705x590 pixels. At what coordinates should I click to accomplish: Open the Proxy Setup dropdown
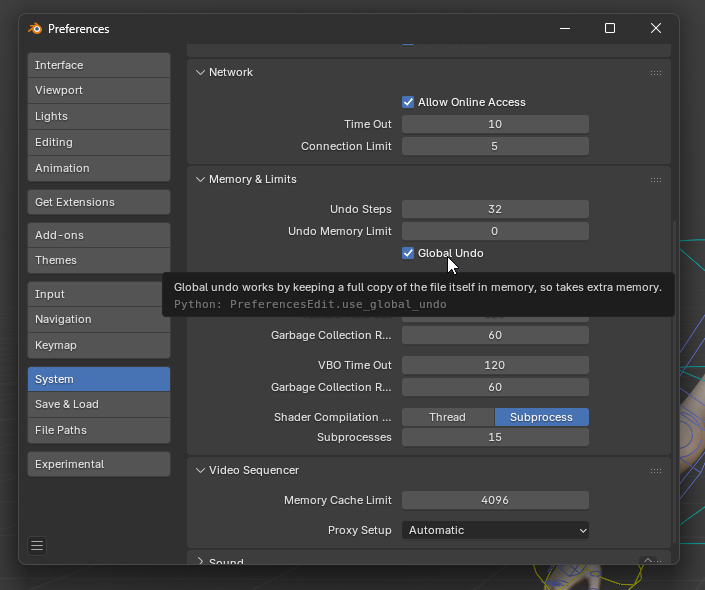pos(495,530)
